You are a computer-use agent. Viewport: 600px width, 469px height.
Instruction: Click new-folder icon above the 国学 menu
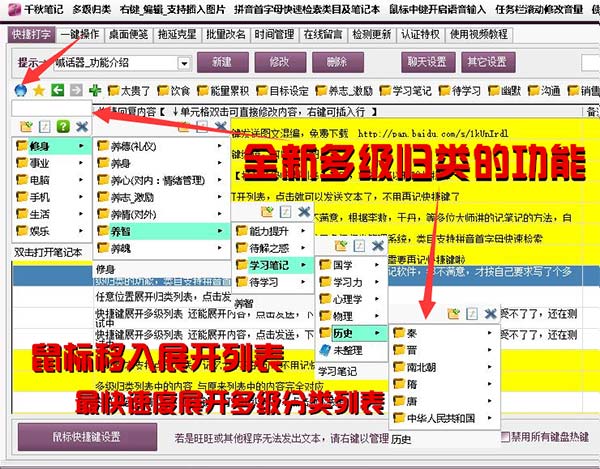pos(341,246)
